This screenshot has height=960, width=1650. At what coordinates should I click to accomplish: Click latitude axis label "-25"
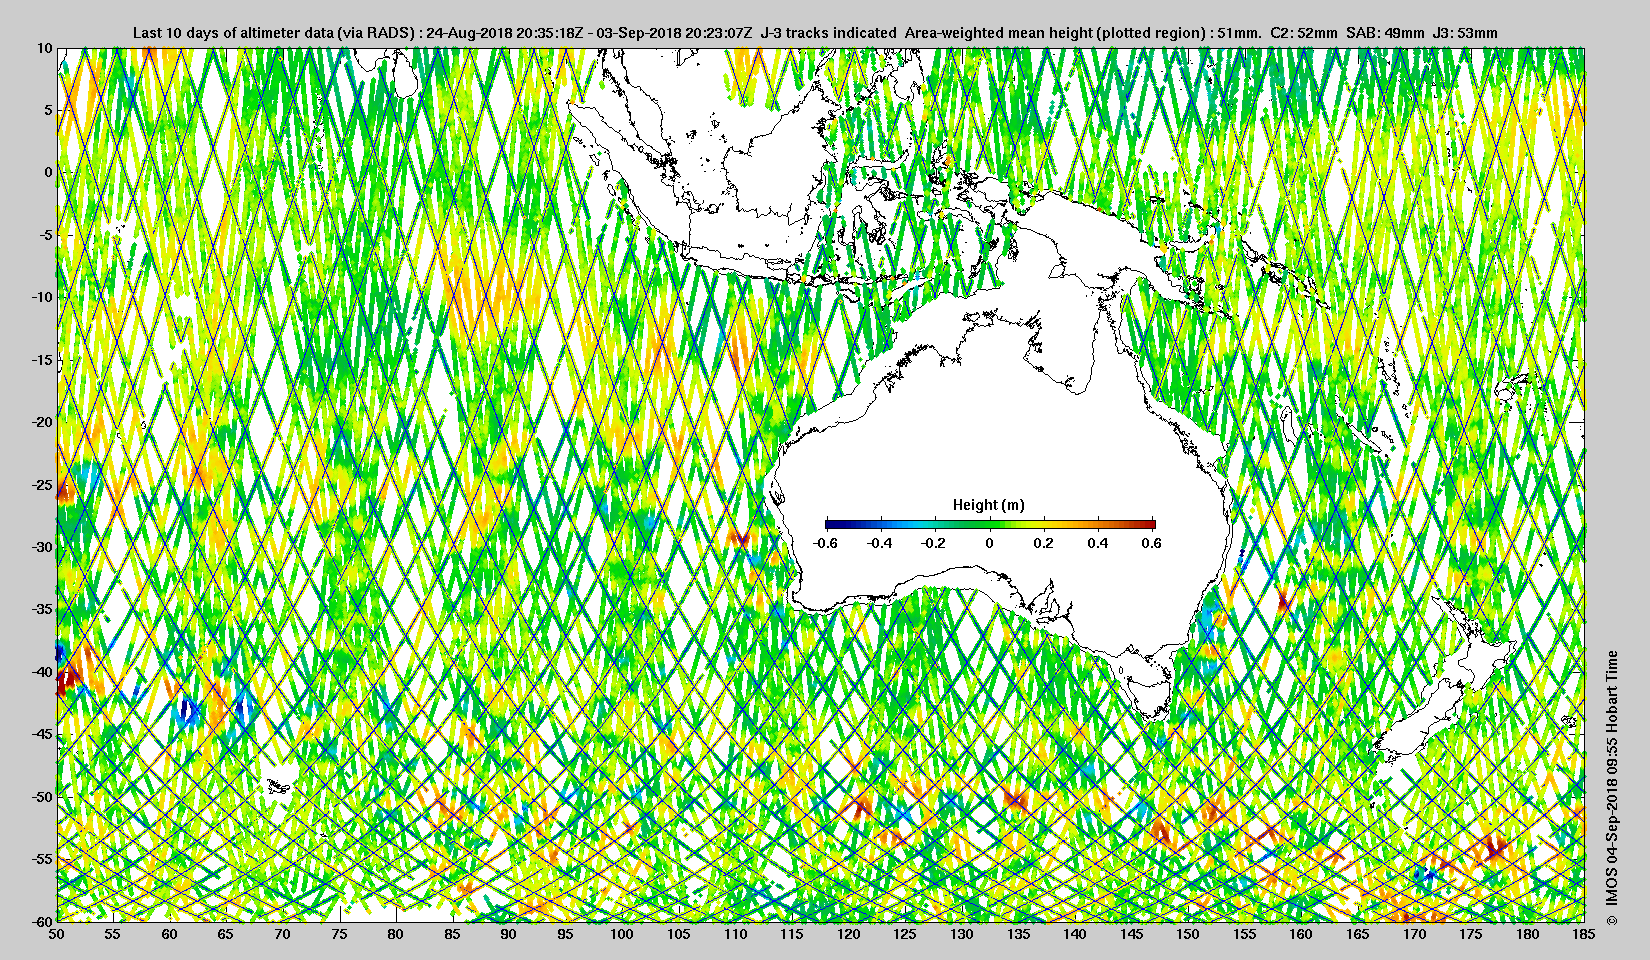point(41,484)
